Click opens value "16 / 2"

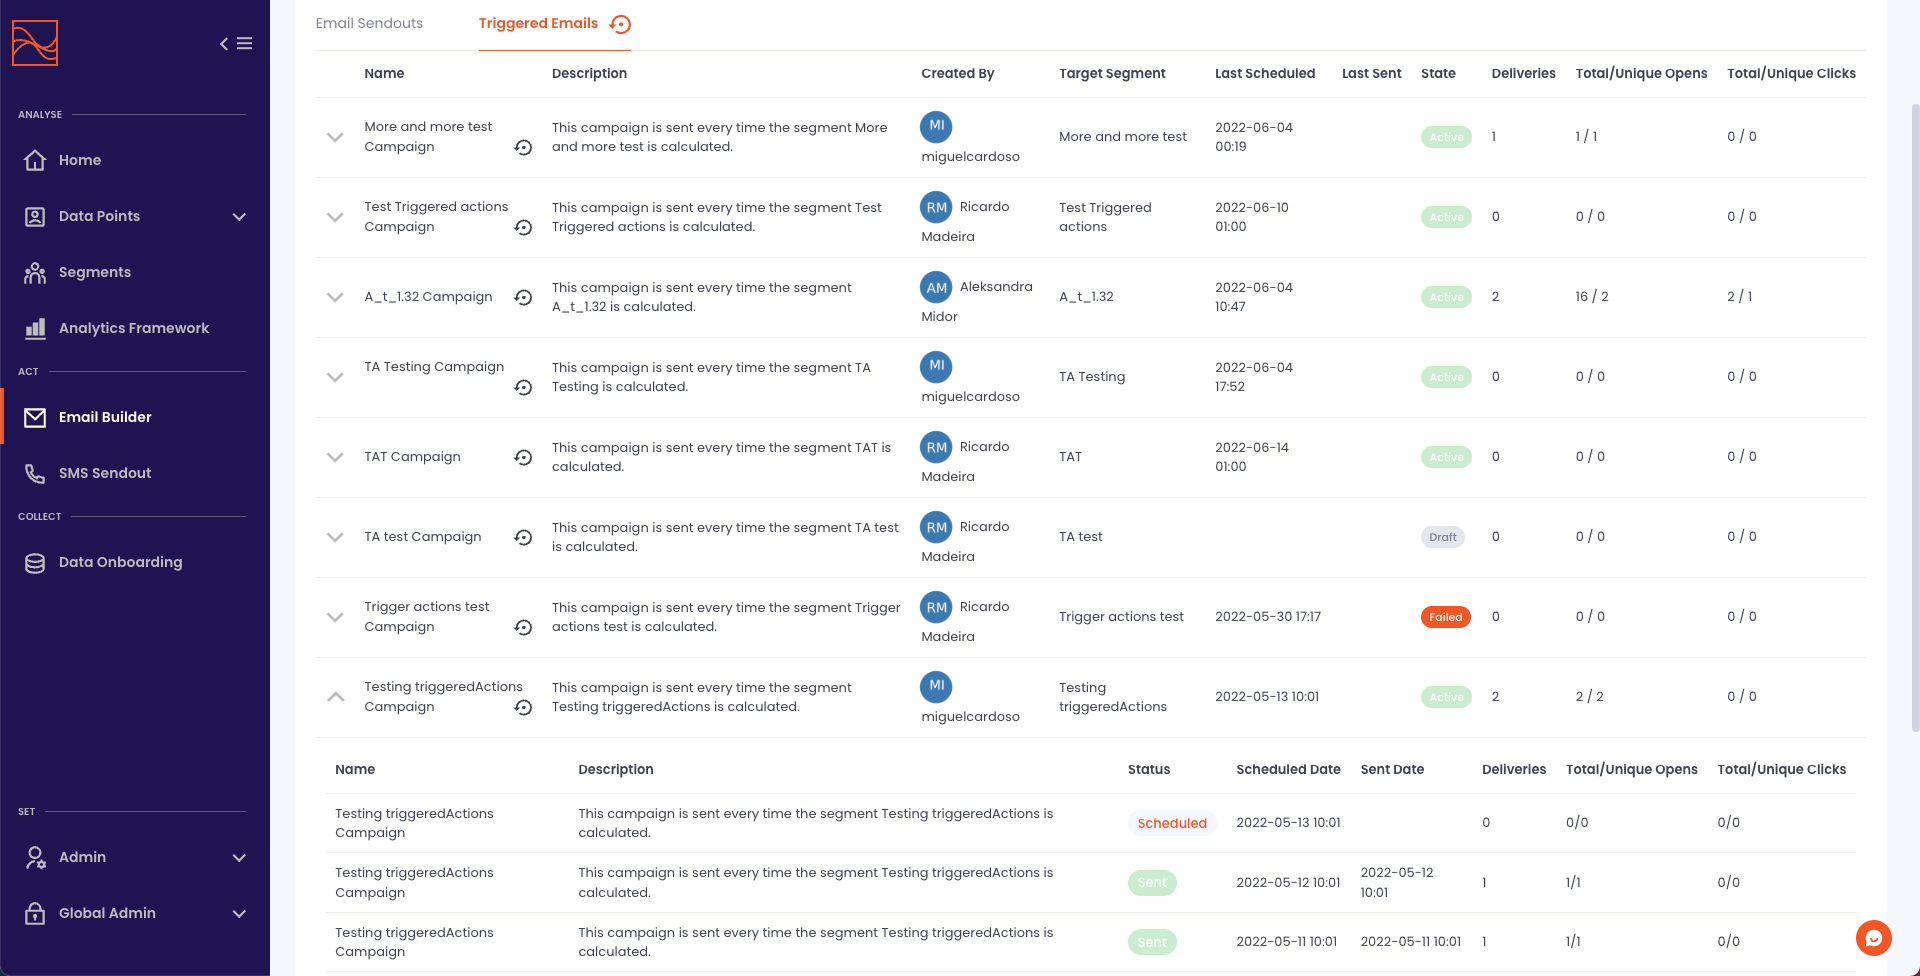(x=1592, y=297)
